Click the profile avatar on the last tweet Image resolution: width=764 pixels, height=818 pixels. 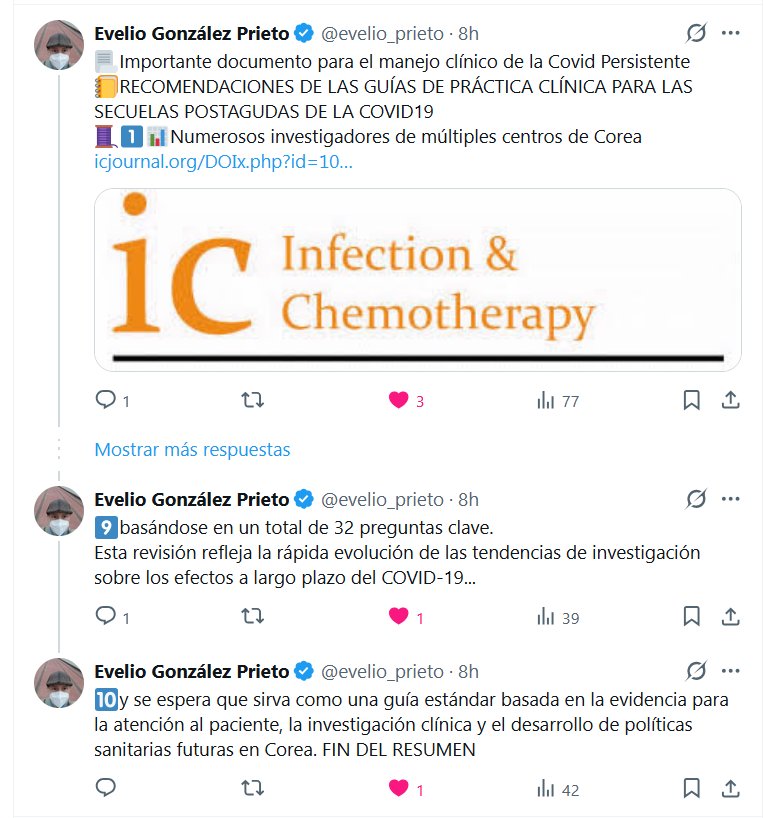coord(59,683)
